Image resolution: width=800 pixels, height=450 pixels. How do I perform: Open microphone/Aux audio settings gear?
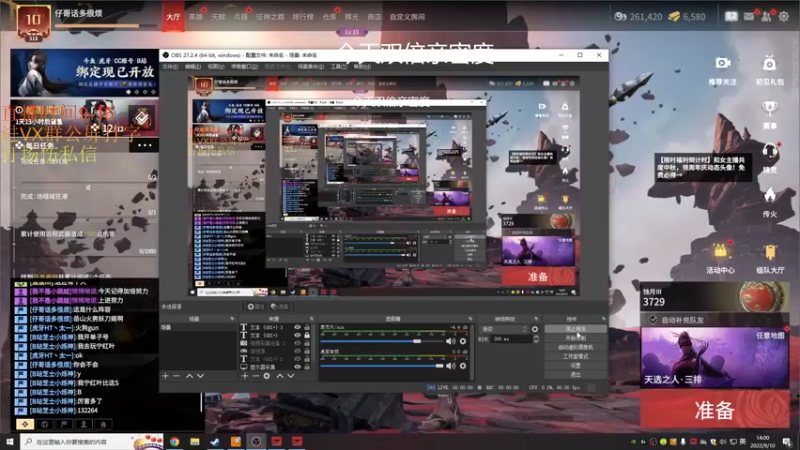[463, 341]
